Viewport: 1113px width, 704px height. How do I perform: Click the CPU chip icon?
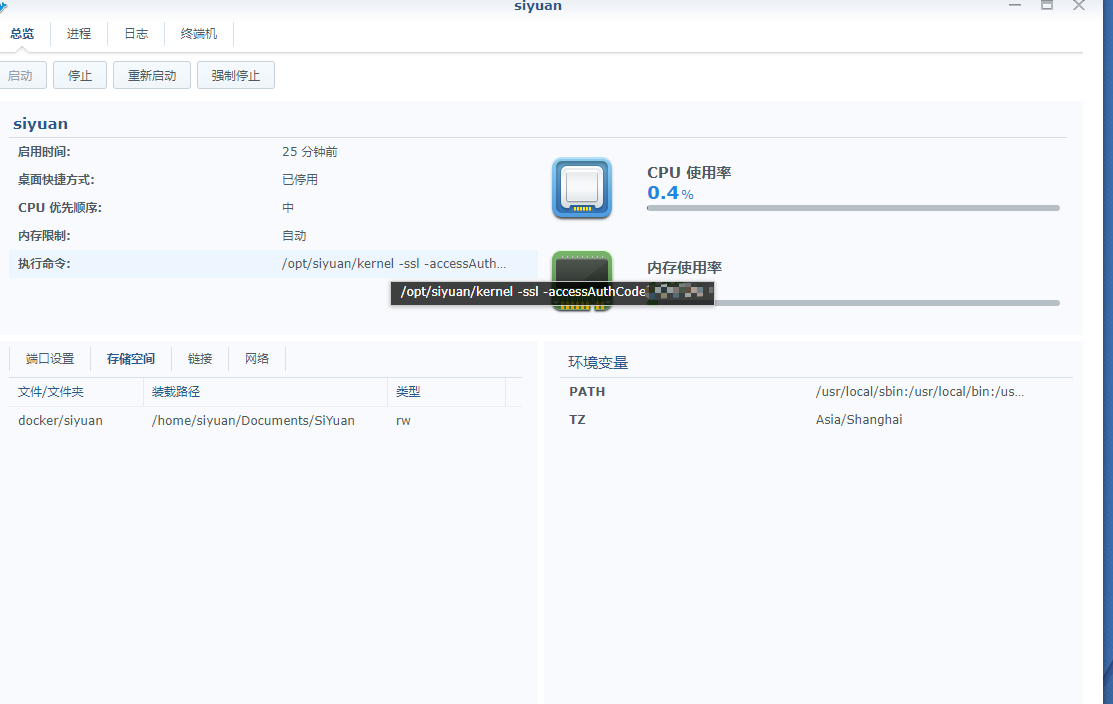pos(581,188)
